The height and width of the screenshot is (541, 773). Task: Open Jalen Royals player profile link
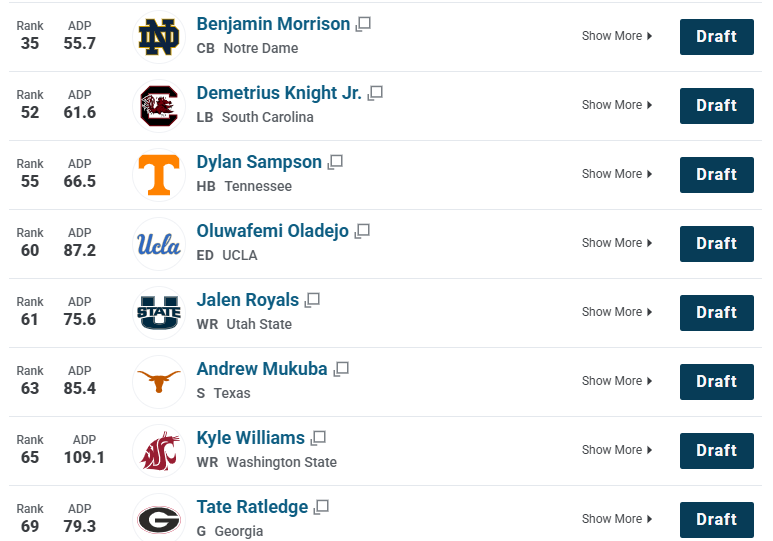(x=247, y=300)
